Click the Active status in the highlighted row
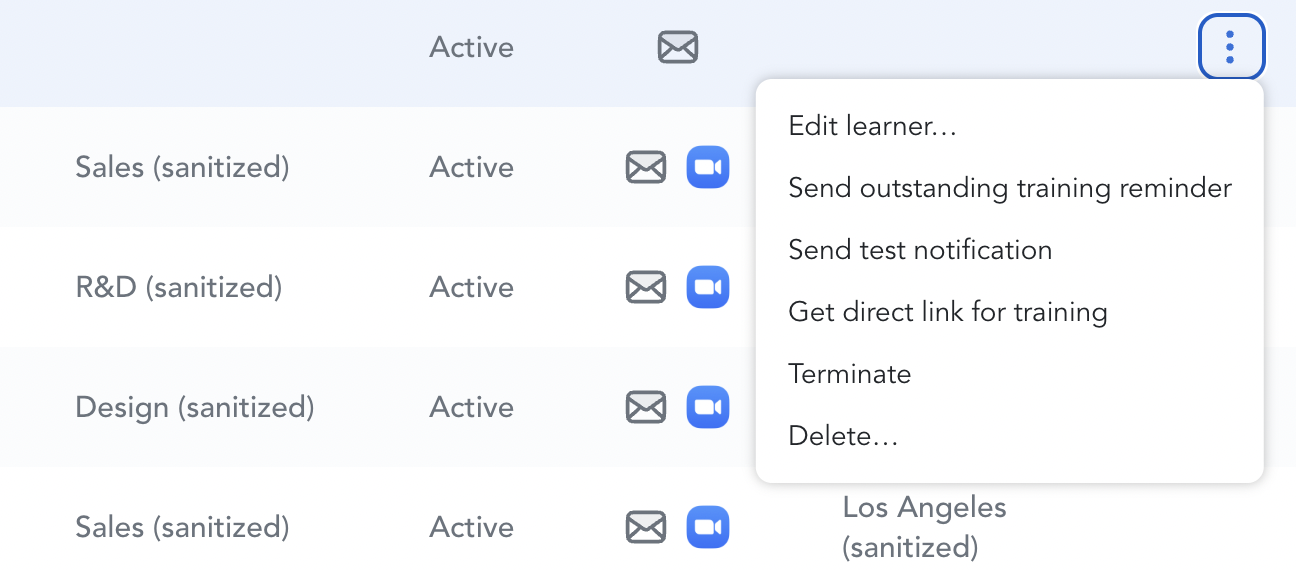Screen dimensions: 1296x570 (x=471, y=47)
